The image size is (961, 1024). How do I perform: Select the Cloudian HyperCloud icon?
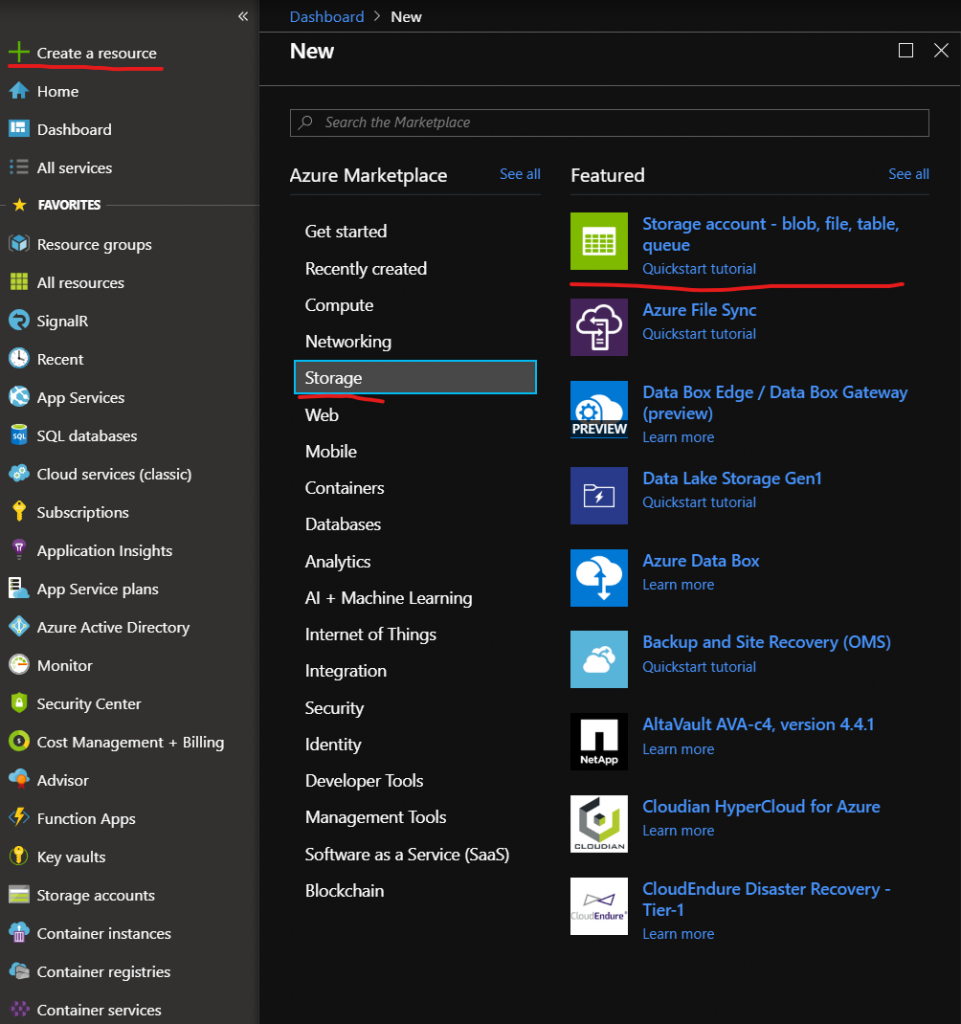599,823
